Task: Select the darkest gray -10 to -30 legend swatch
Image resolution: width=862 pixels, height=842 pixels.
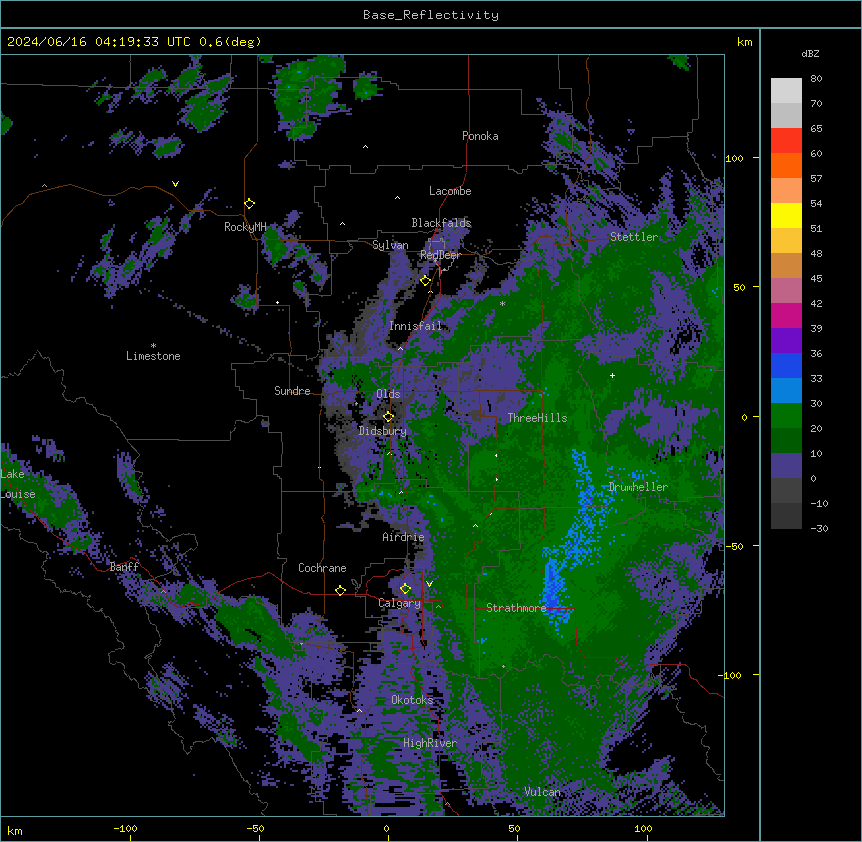Action: 786,516
